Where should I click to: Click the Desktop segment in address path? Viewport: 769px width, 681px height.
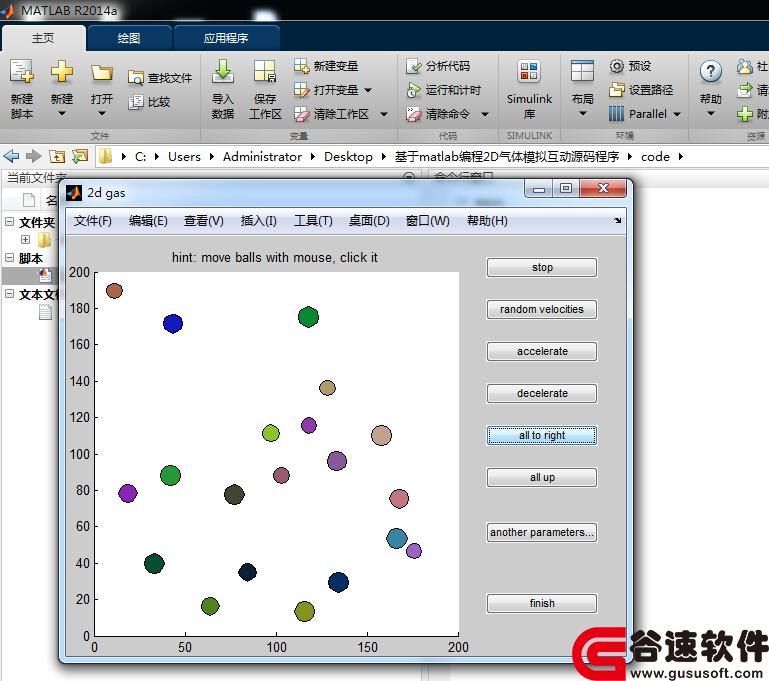[348, 157]
